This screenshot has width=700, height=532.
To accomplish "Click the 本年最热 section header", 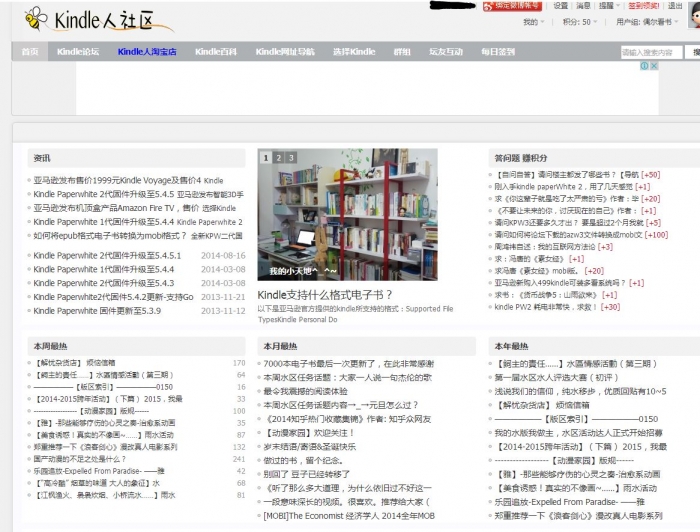I will coord(512,346).
